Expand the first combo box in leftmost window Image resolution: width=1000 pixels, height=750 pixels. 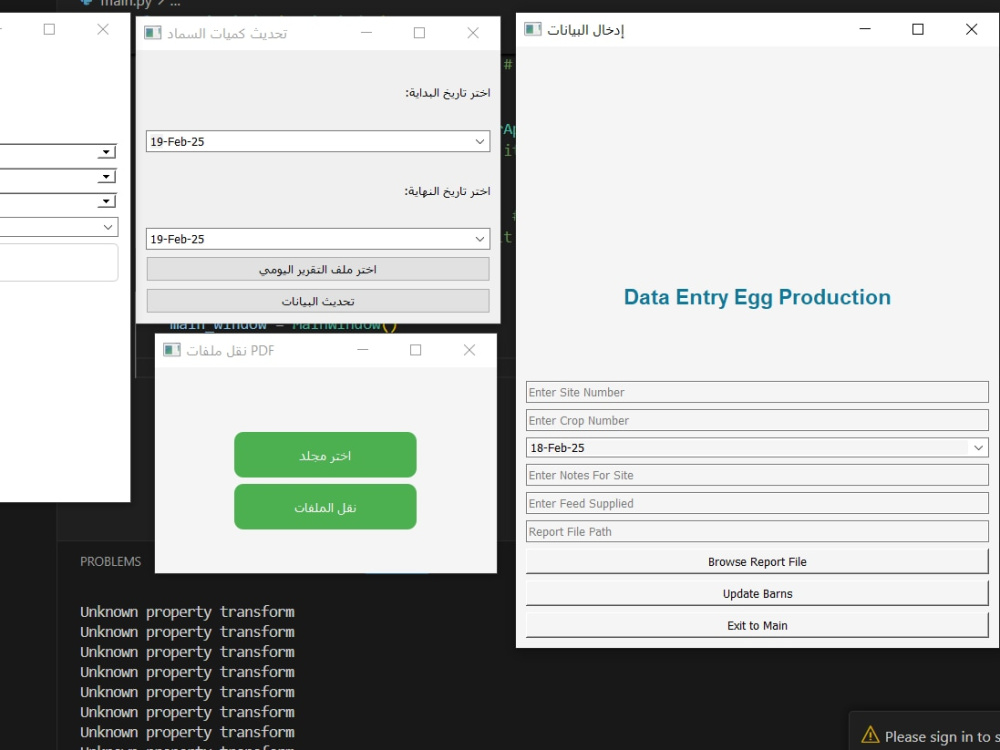coord(106,152)
